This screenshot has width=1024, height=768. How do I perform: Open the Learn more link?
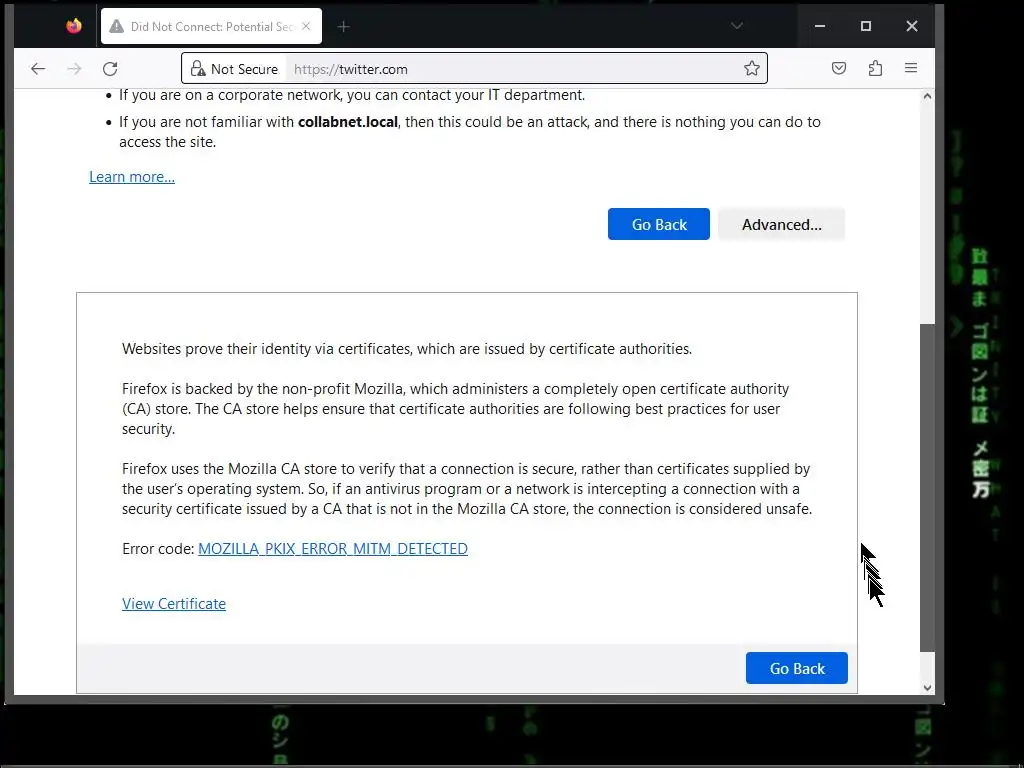132,177
